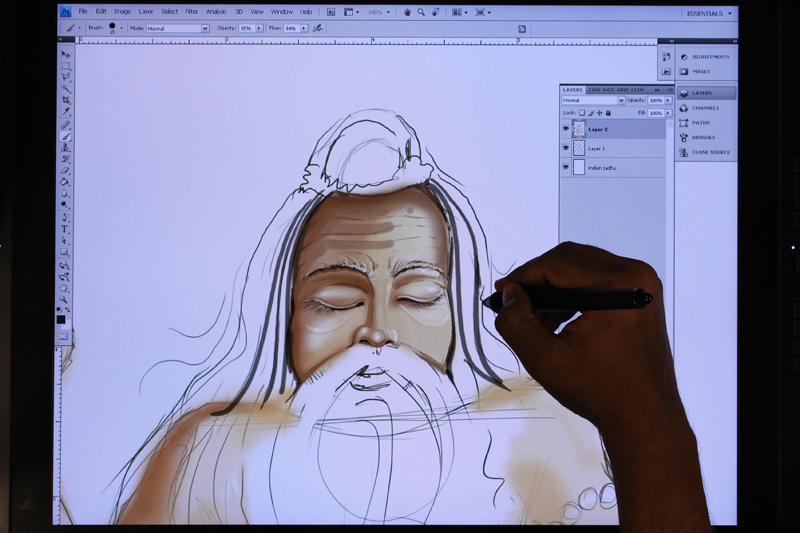Open the layer blend mode dropdown
Image resolution: width=800 pixels, height=533 pixels.
click(592, 100)
